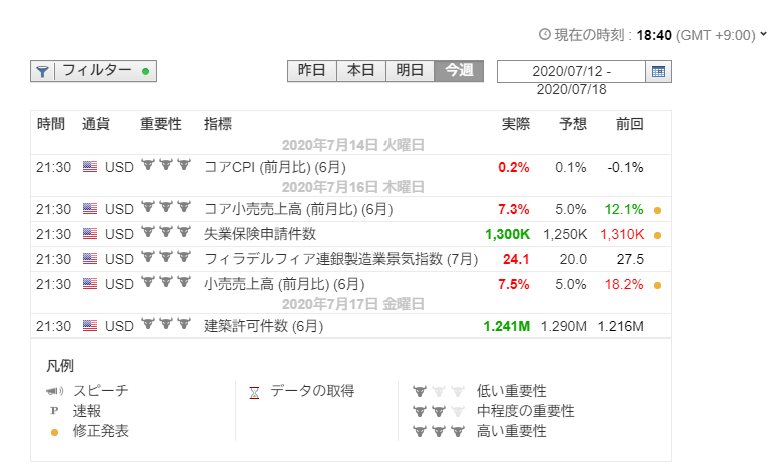This screenshot has height=470, width=778.
Task: Open 失業保険申請件数 indicator details
Action: pyautogui.click(x=260, y=235)
